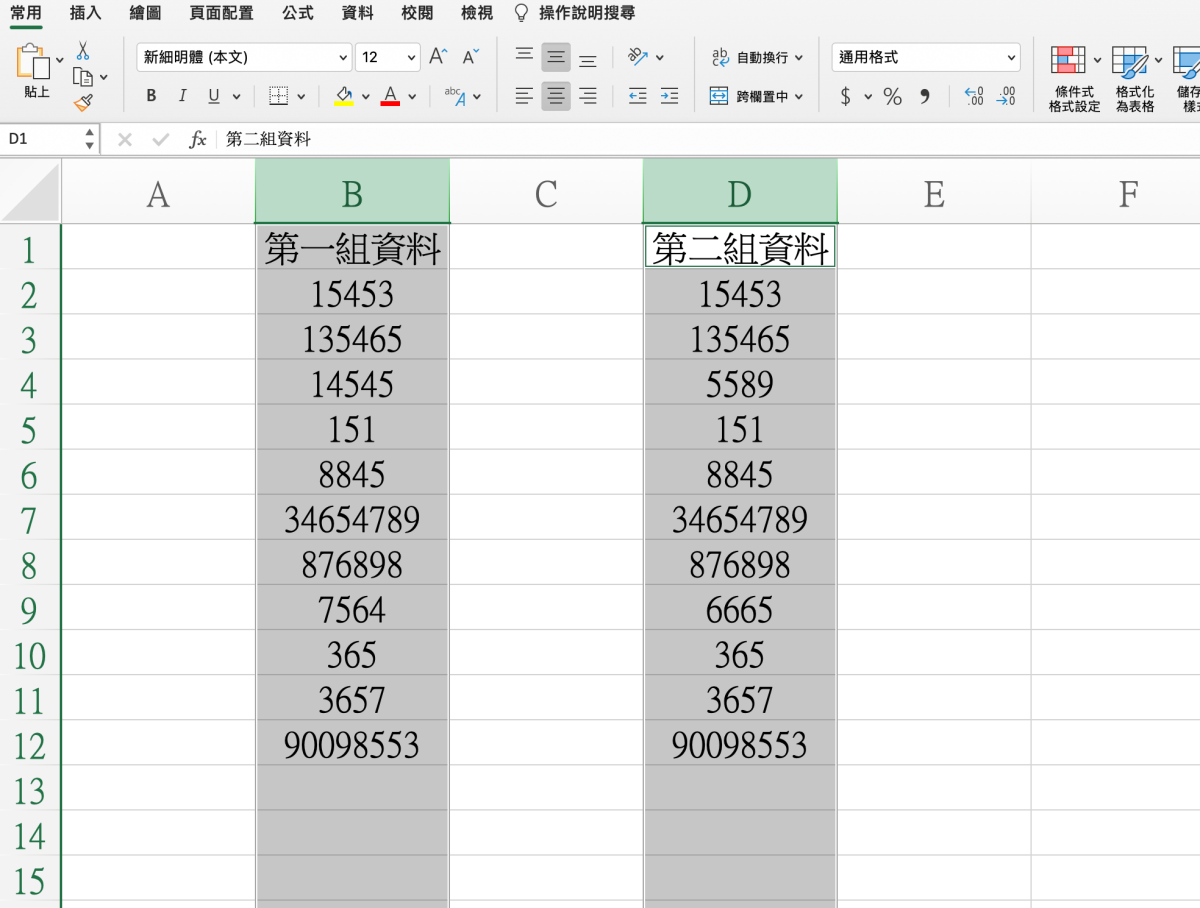Screen dimensions: 1200x908
Task: Toggle Italic formatting
Action: point(182,96)
